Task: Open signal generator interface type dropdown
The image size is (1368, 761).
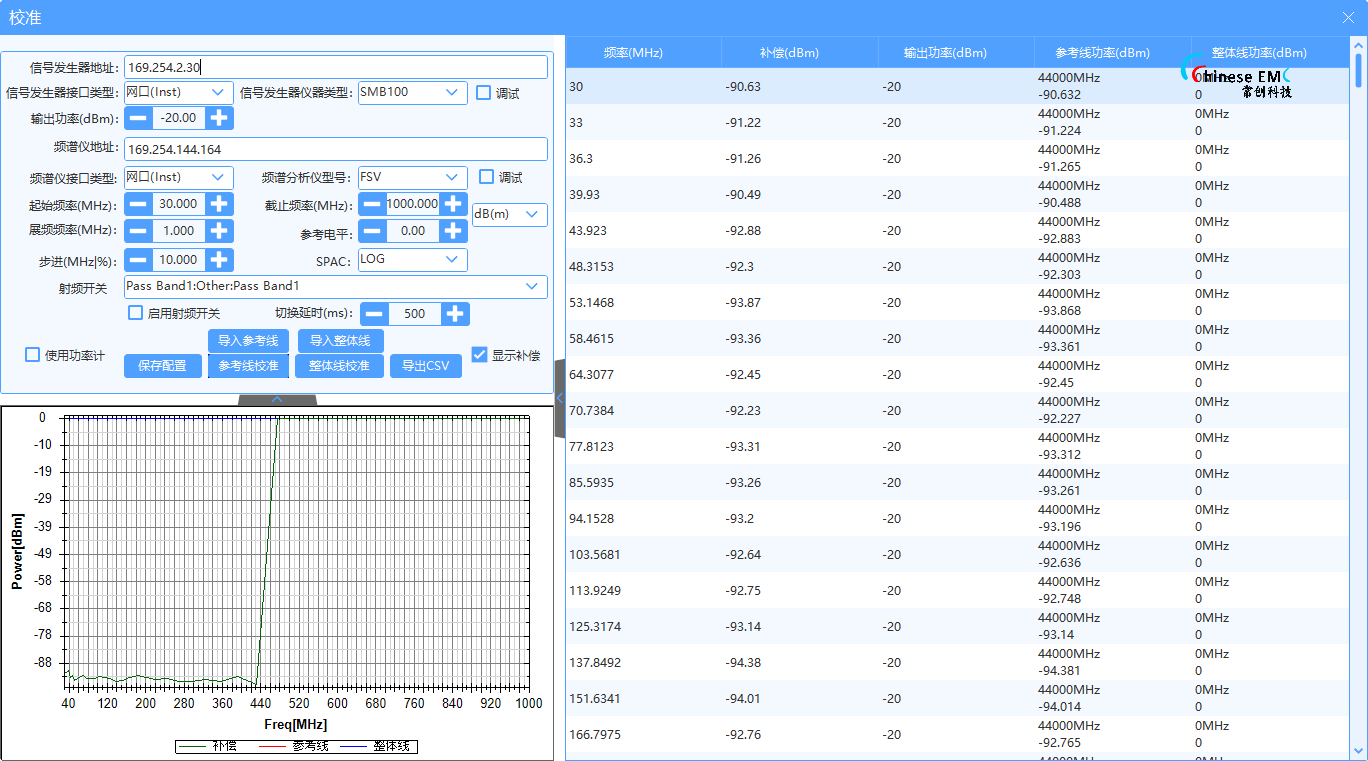Action: coord(179,93)
